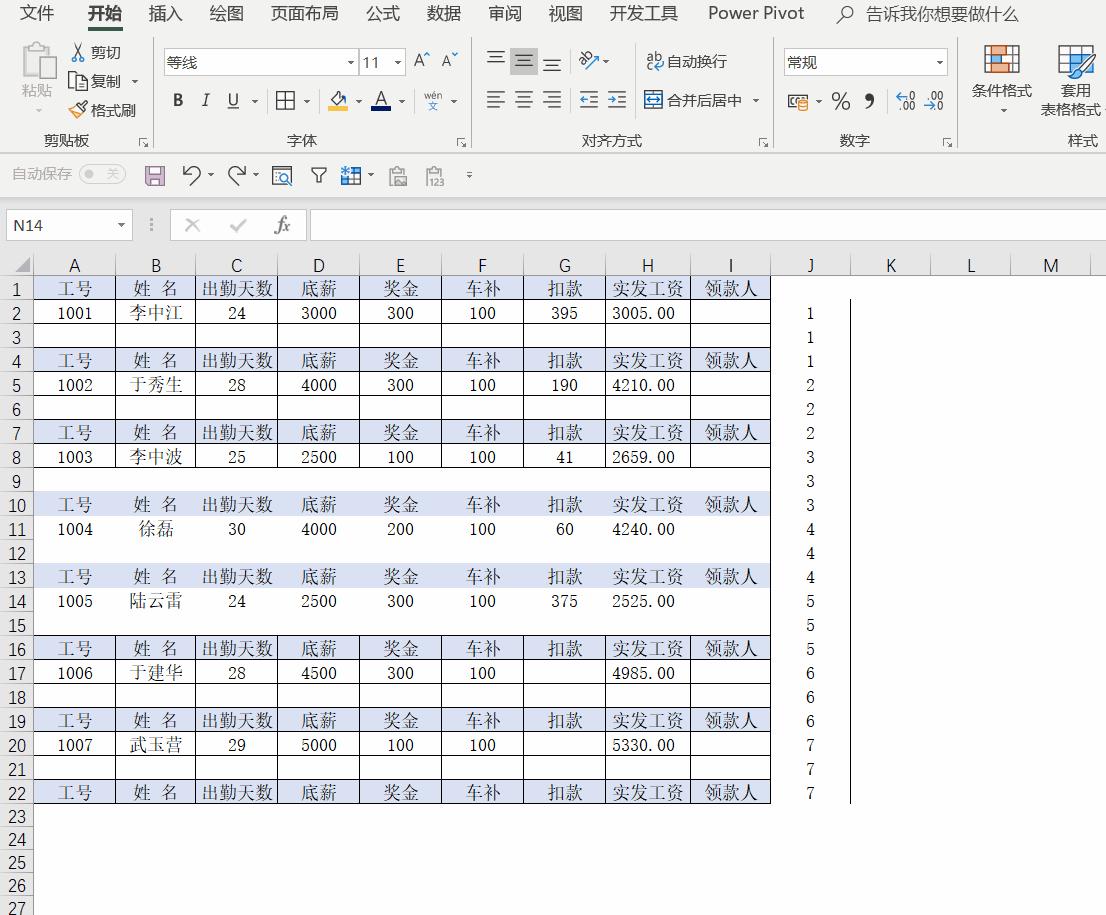Open Conditional Formatting (条件格式)
1106x915 pixels.
click(1001, 77)
